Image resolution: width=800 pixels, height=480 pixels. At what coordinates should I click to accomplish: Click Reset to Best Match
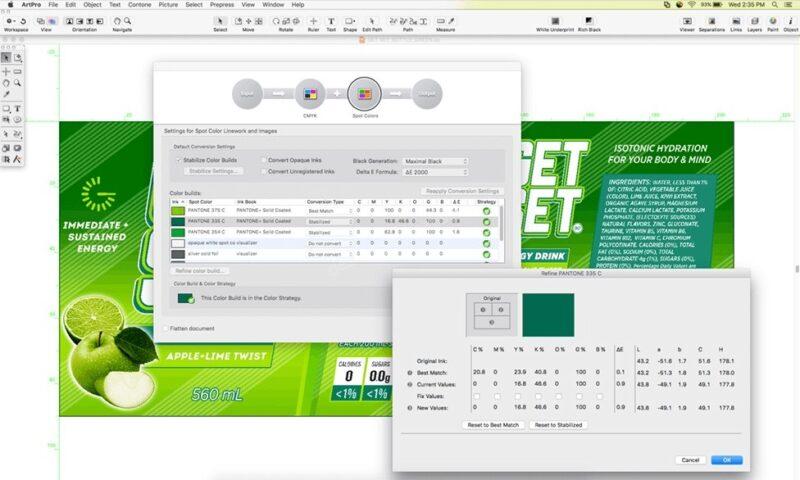pyautogui.click(x=493, y=425)
